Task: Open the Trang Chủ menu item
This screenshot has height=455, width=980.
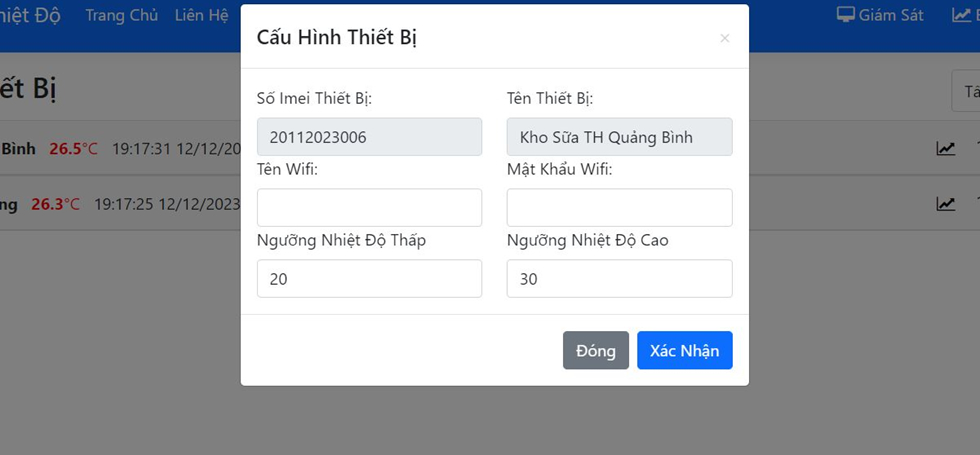Action: pos(122,16)
